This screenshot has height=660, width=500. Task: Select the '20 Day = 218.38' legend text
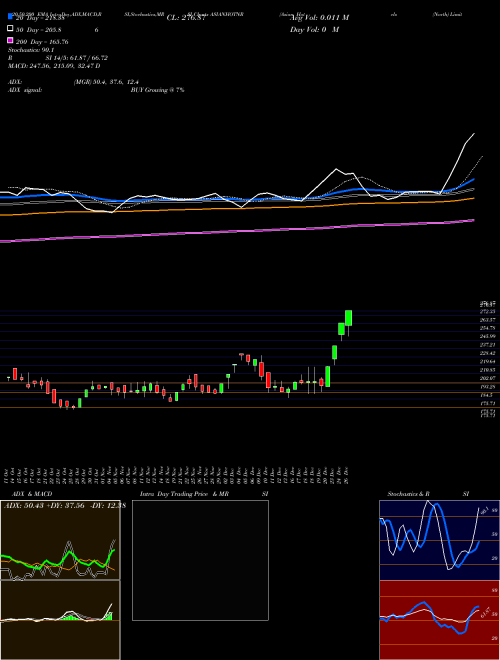(x=40, y=18)
